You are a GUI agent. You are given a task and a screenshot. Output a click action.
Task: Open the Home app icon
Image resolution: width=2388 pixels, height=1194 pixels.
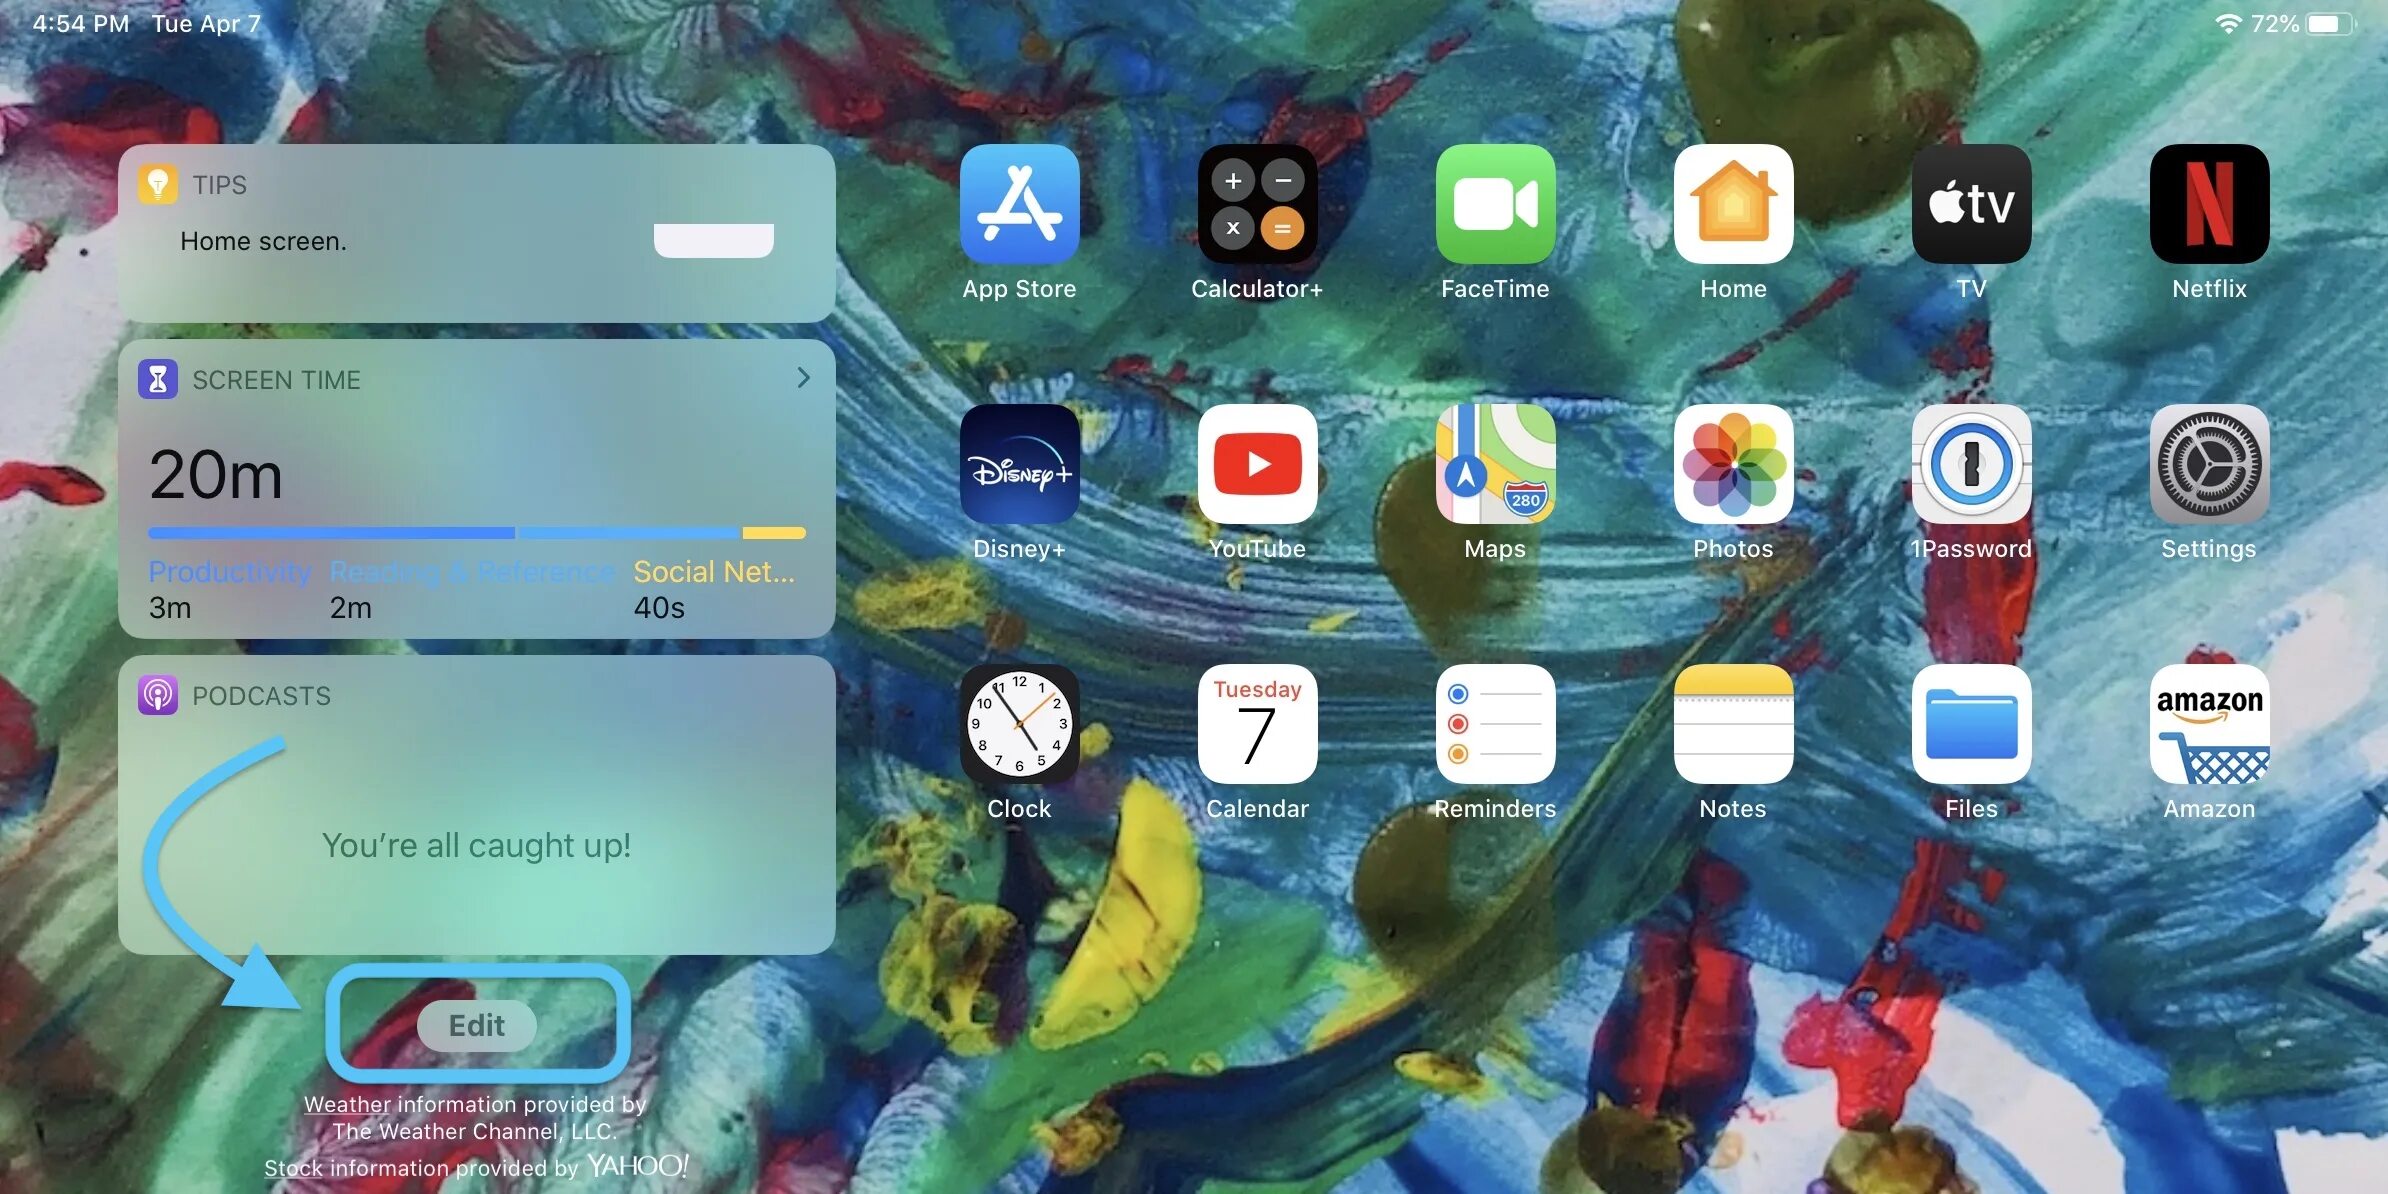[1733, 204]
